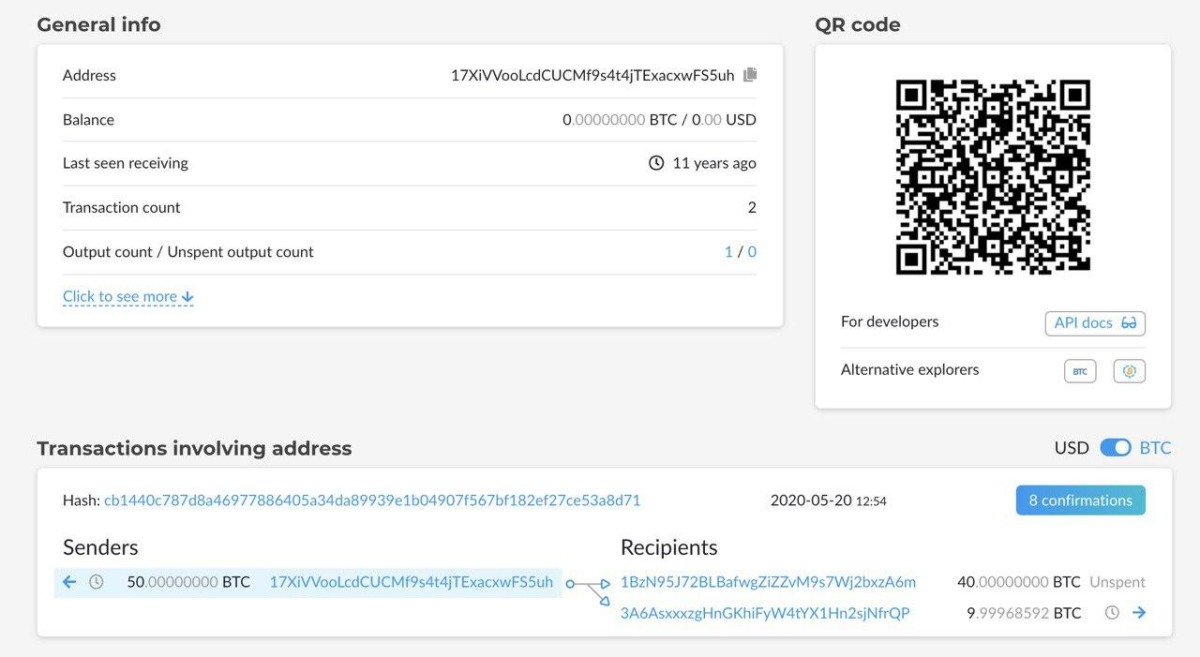The image size is (1200, 657).
Task: Click the clock icon next to 11 years ago
Action: [x=656, y=163]
